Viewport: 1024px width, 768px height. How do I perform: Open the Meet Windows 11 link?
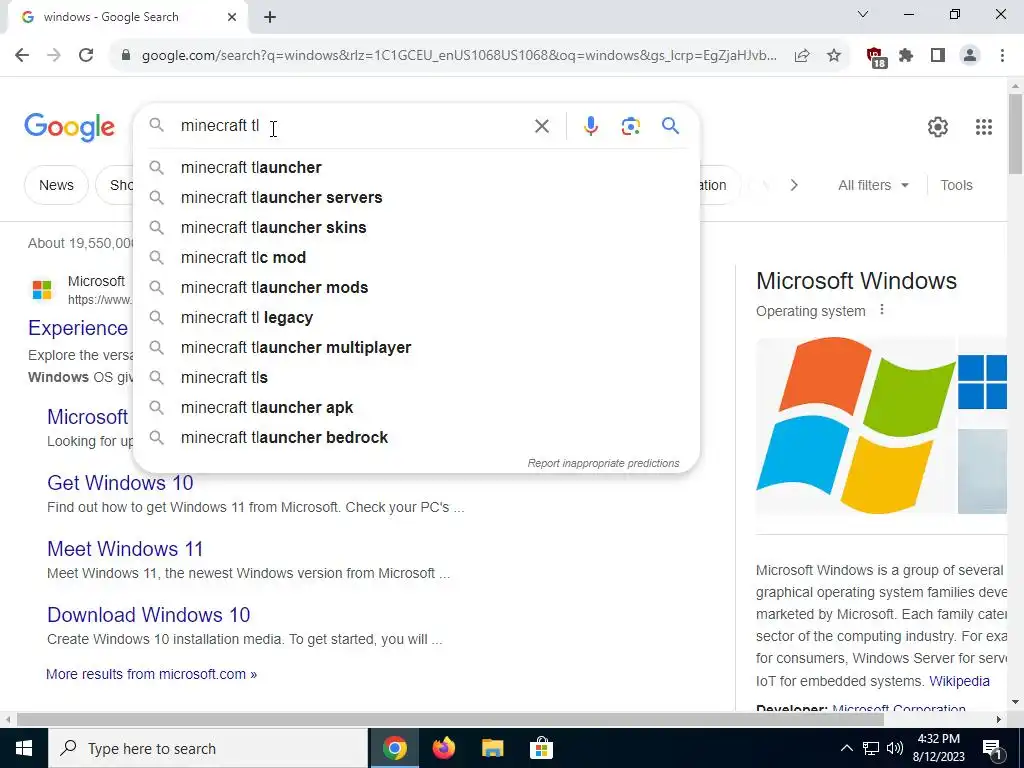tap(125, 549)
